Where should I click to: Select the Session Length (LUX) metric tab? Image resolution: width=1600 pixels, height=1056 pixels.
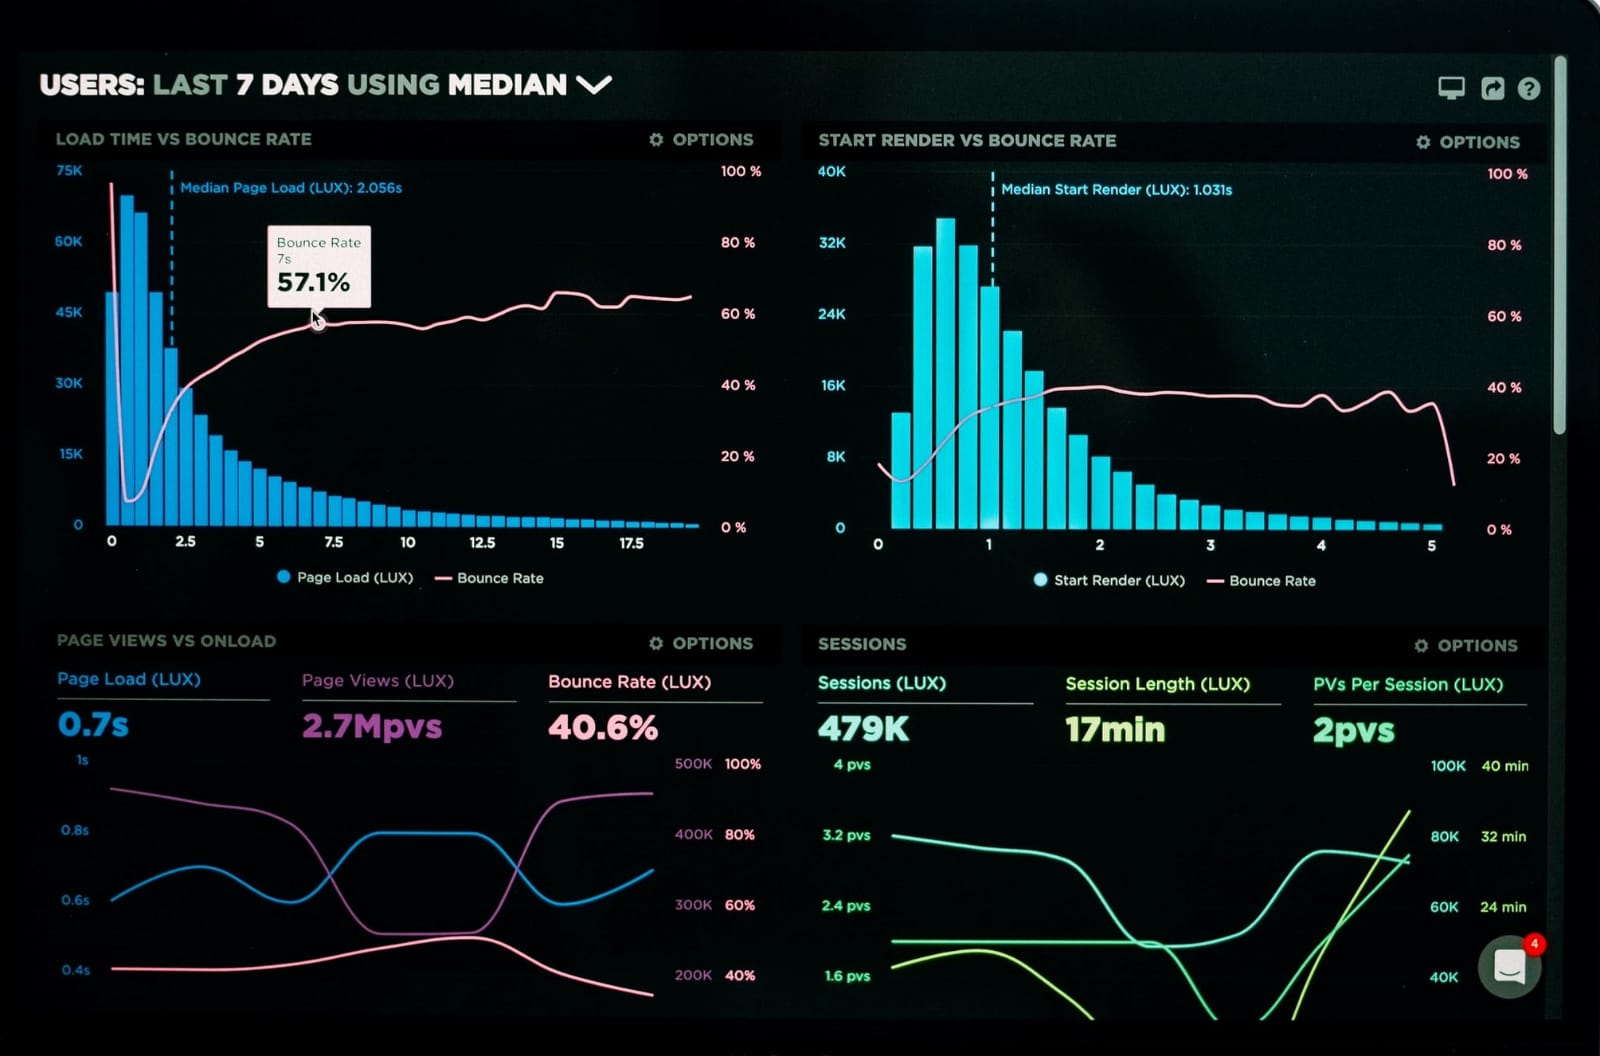tap(1157, 684)
